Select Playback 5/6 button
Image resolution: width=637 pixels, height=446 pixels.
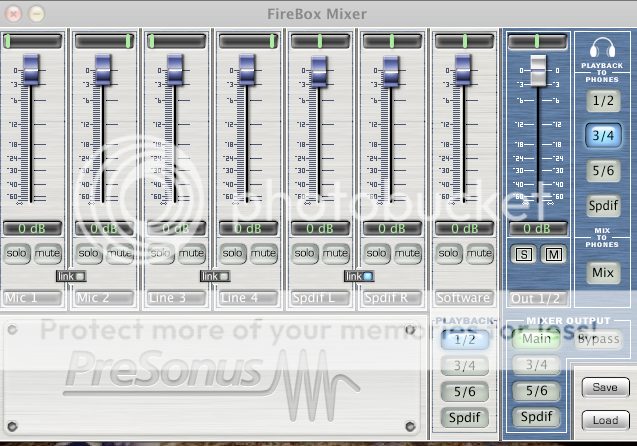pyautogui.click(x=465, y=392)
